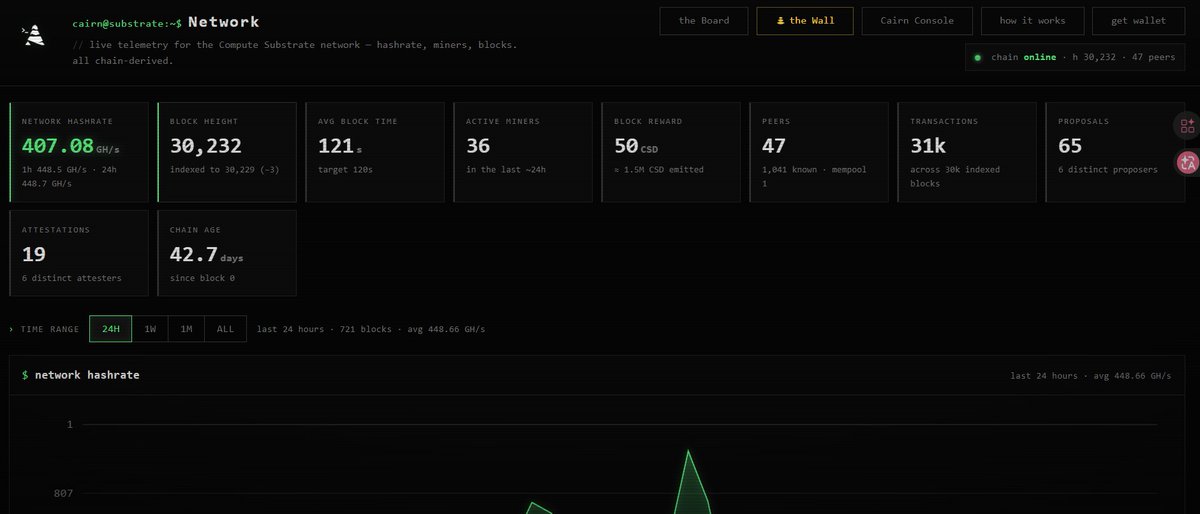Click the pink translate icon on right edge
This screenshot has height=514, width=1200.
[x=1187, y=162]
